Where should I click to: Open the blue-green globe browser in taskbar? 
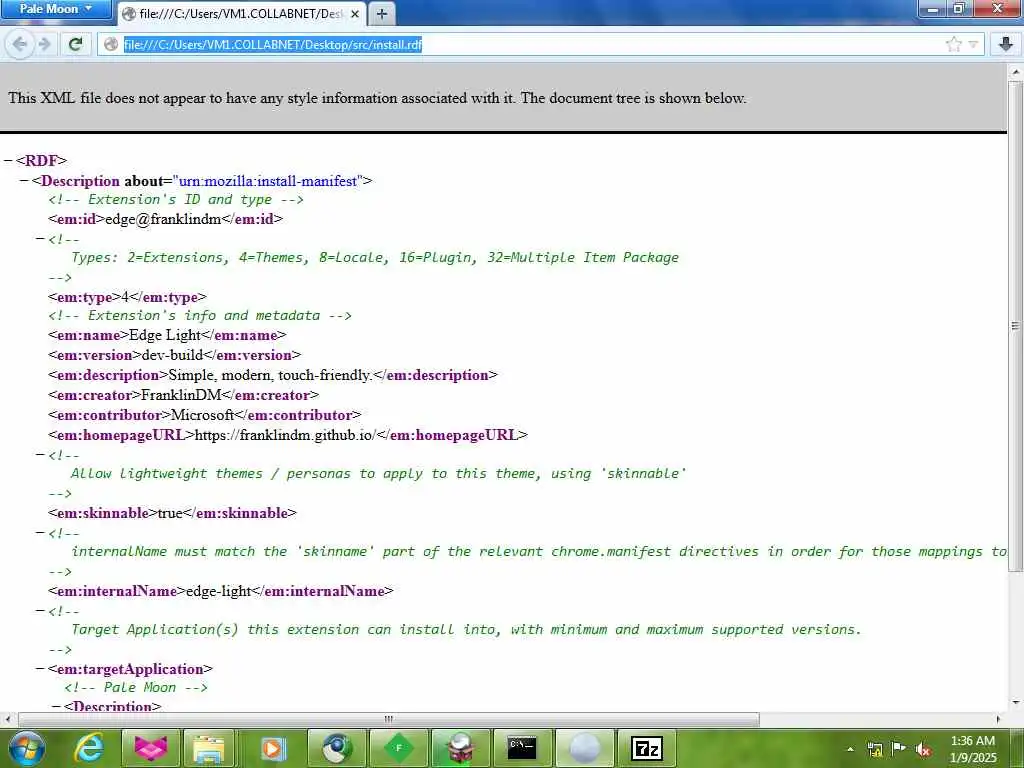pos(336,748)
